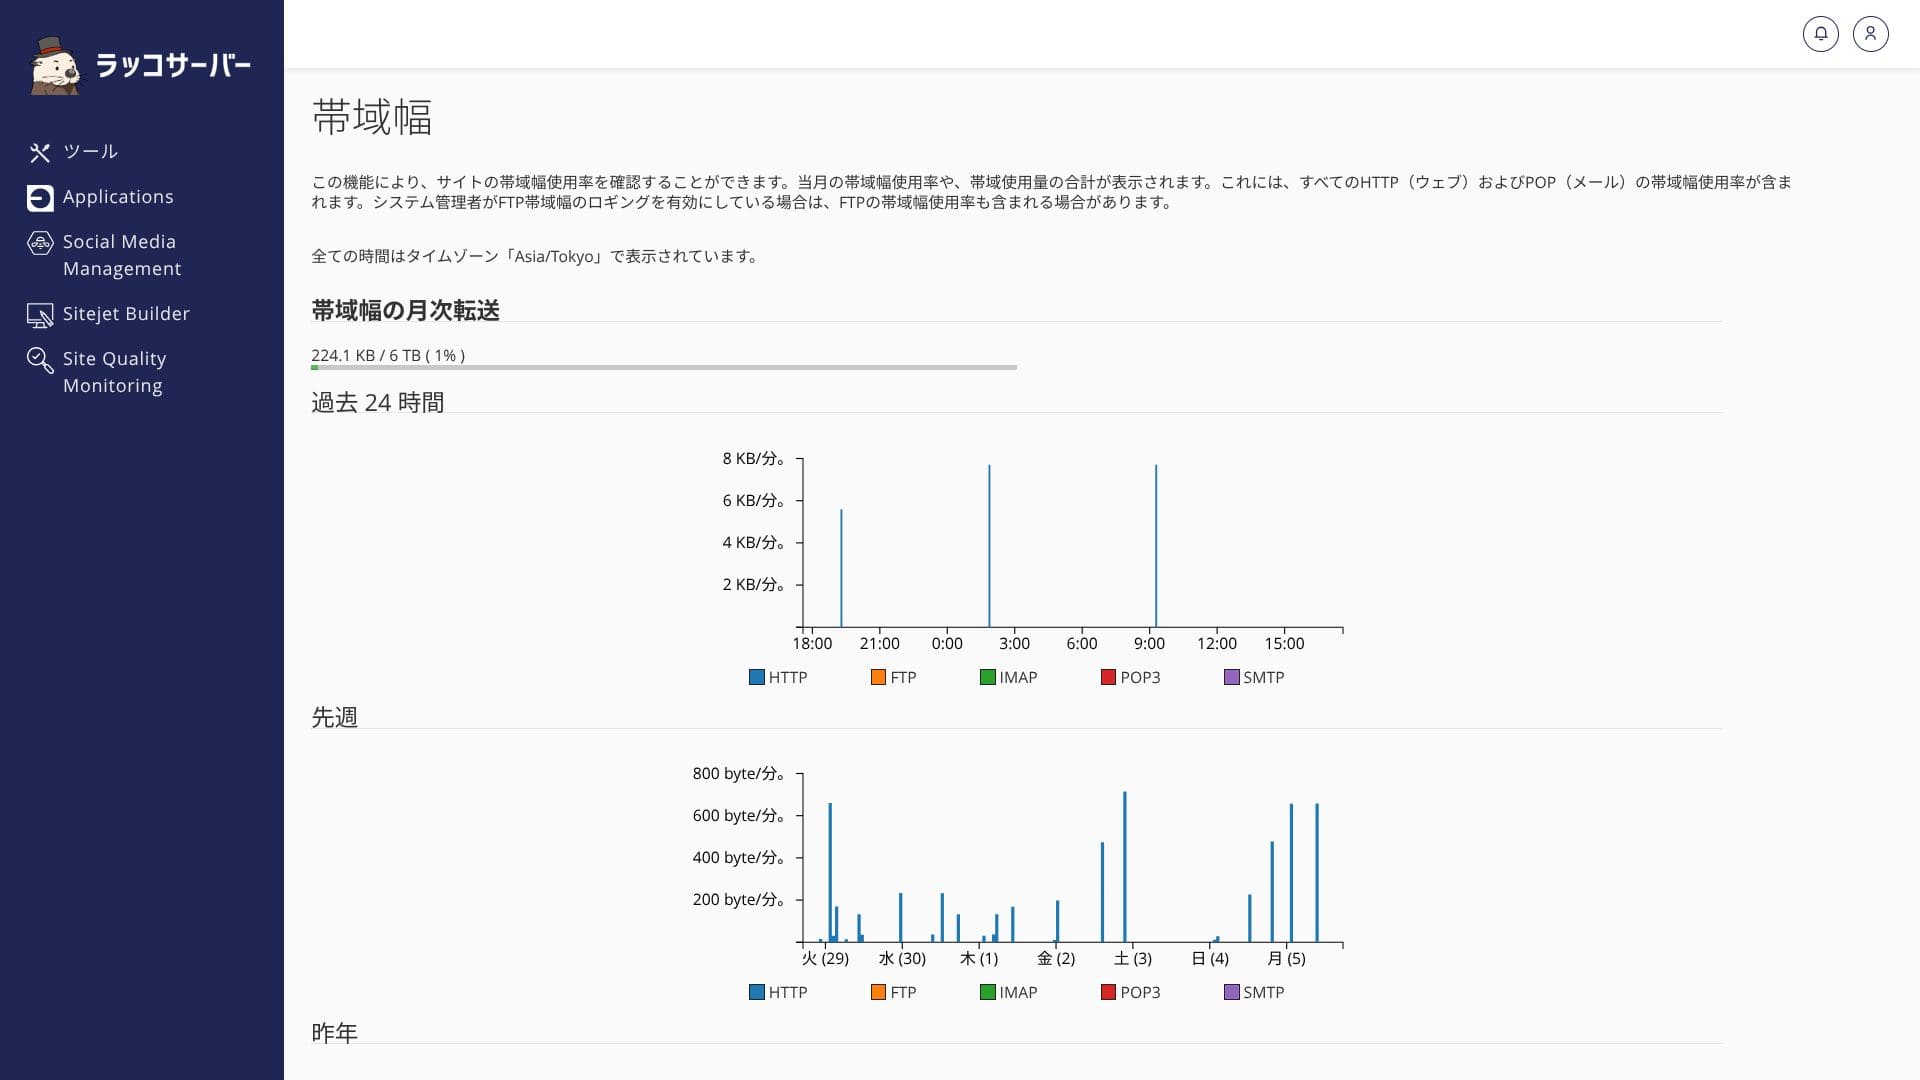
Task: Click the Rakko Server otter logo
Action: tap(55, 67)
